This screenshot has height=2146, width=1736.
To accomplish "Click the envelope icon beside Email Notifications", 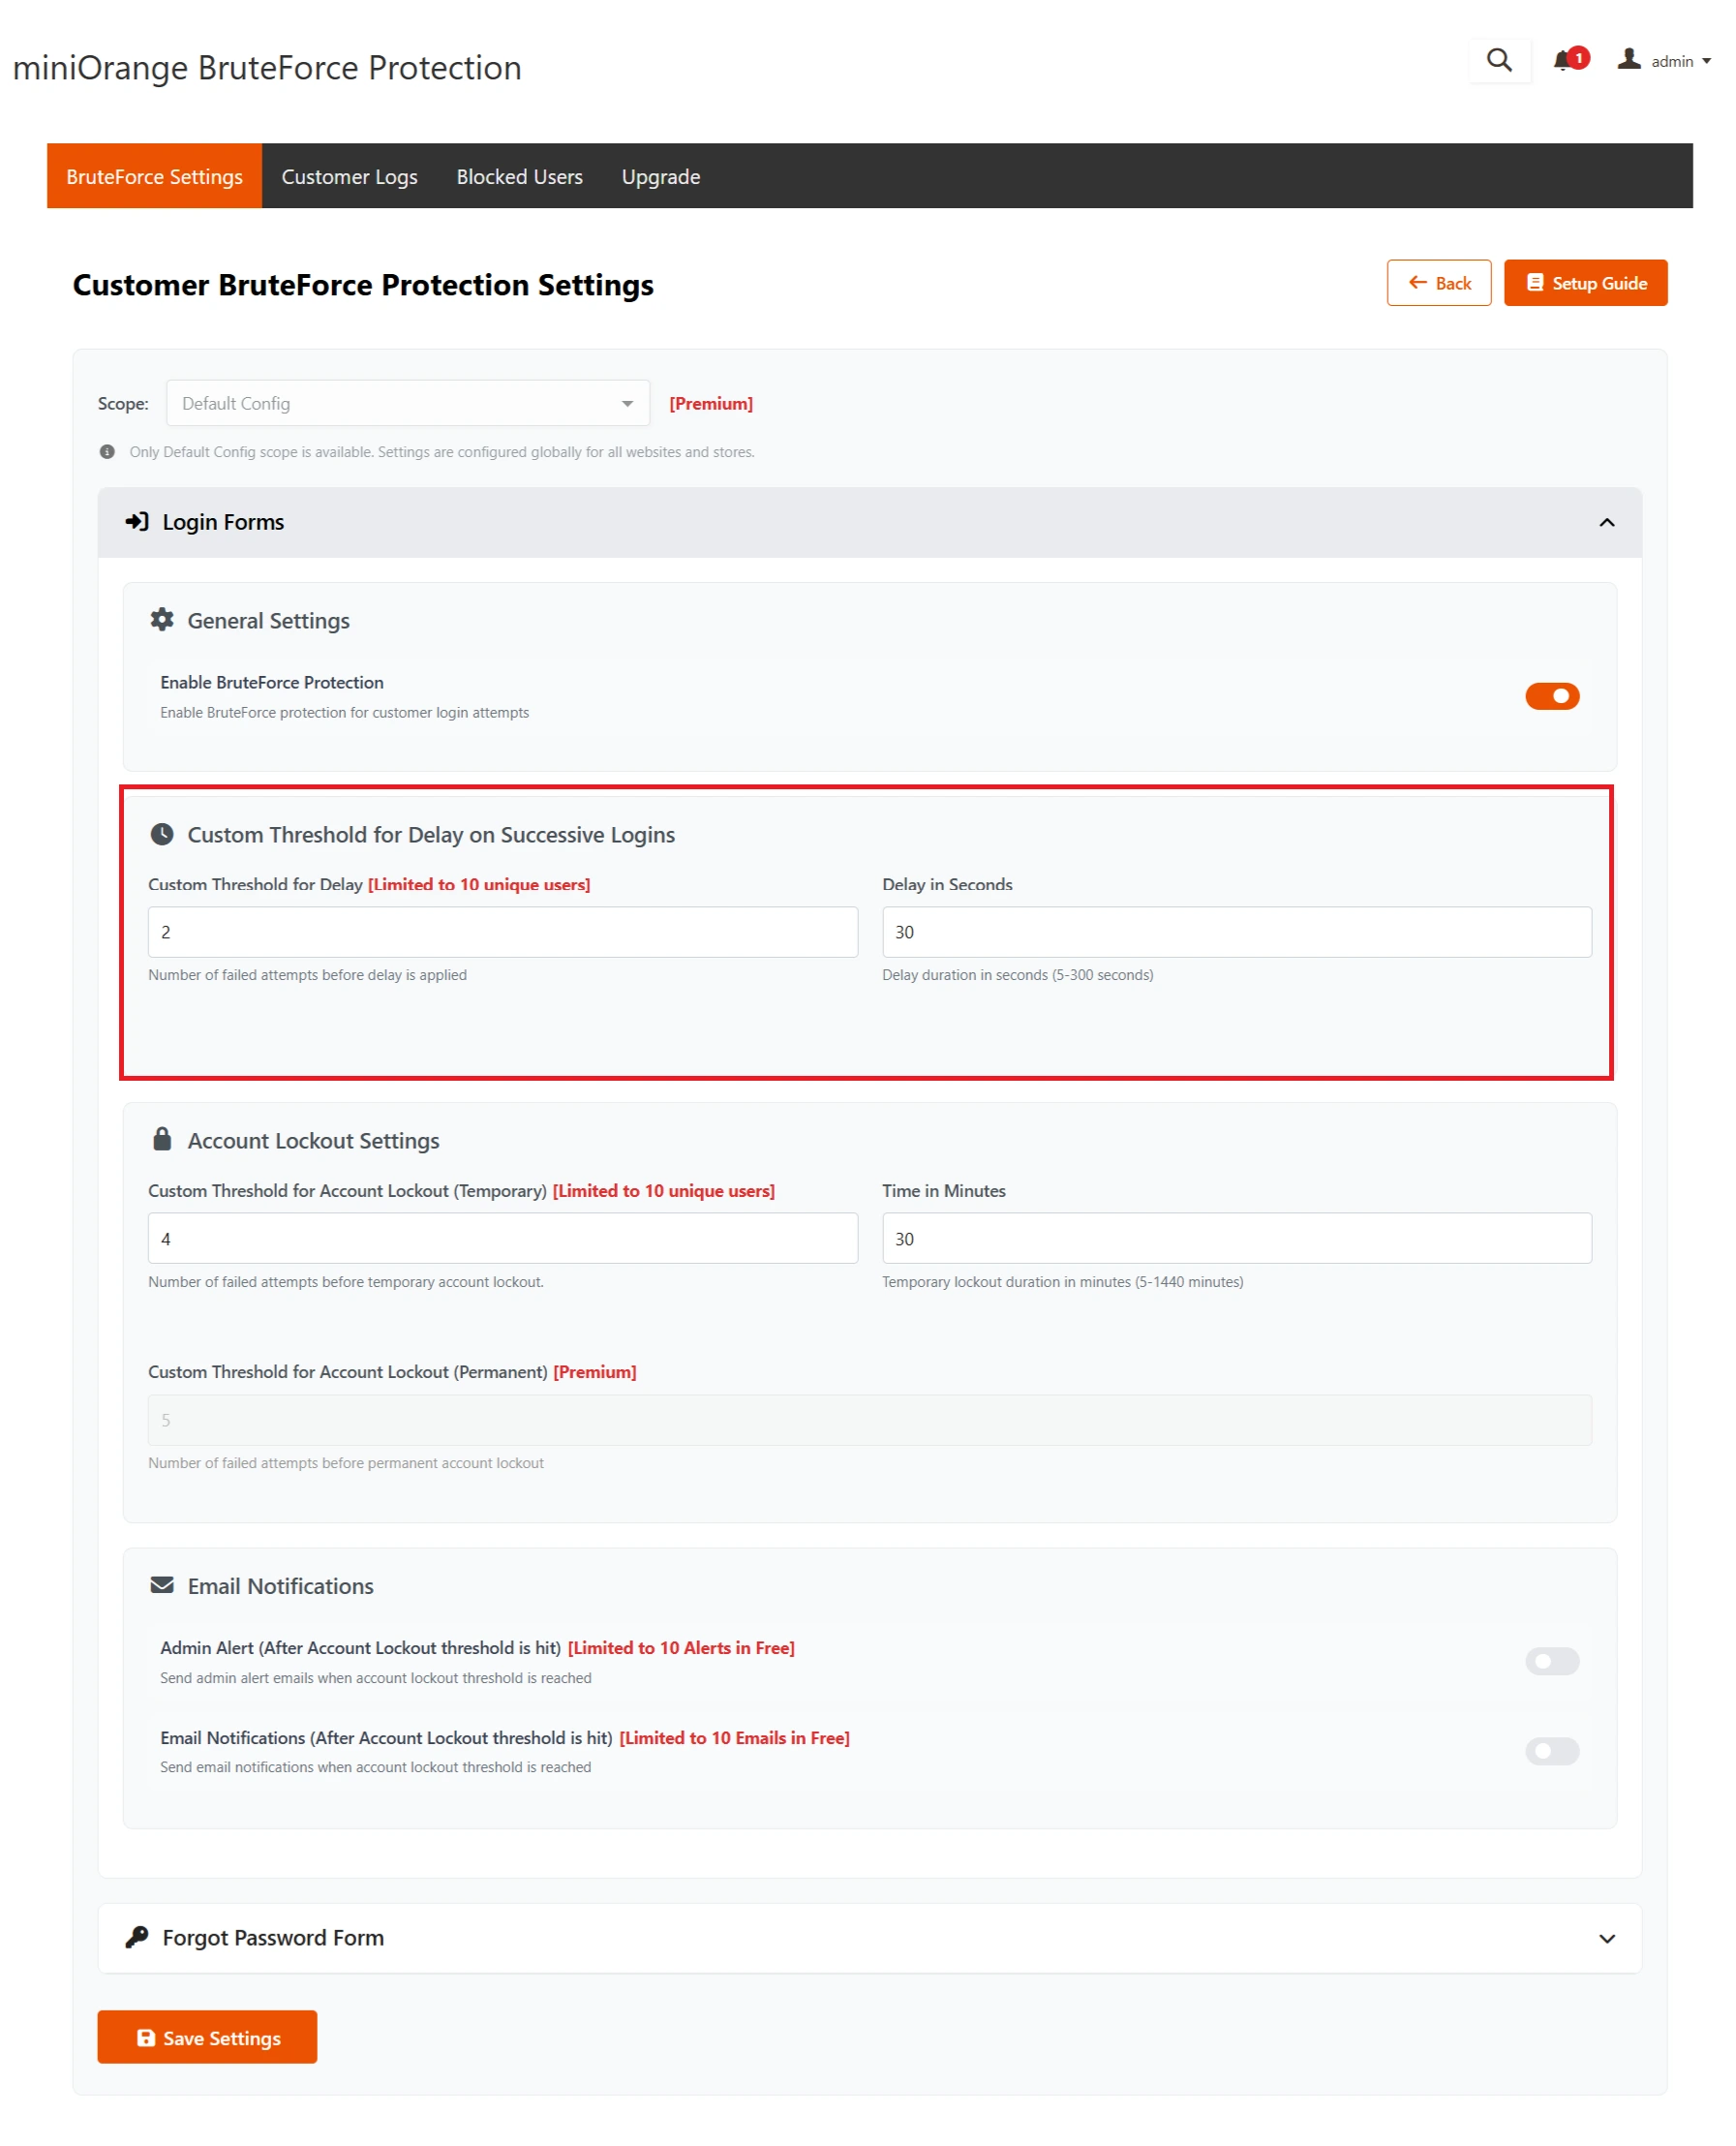I will 162,1585.
